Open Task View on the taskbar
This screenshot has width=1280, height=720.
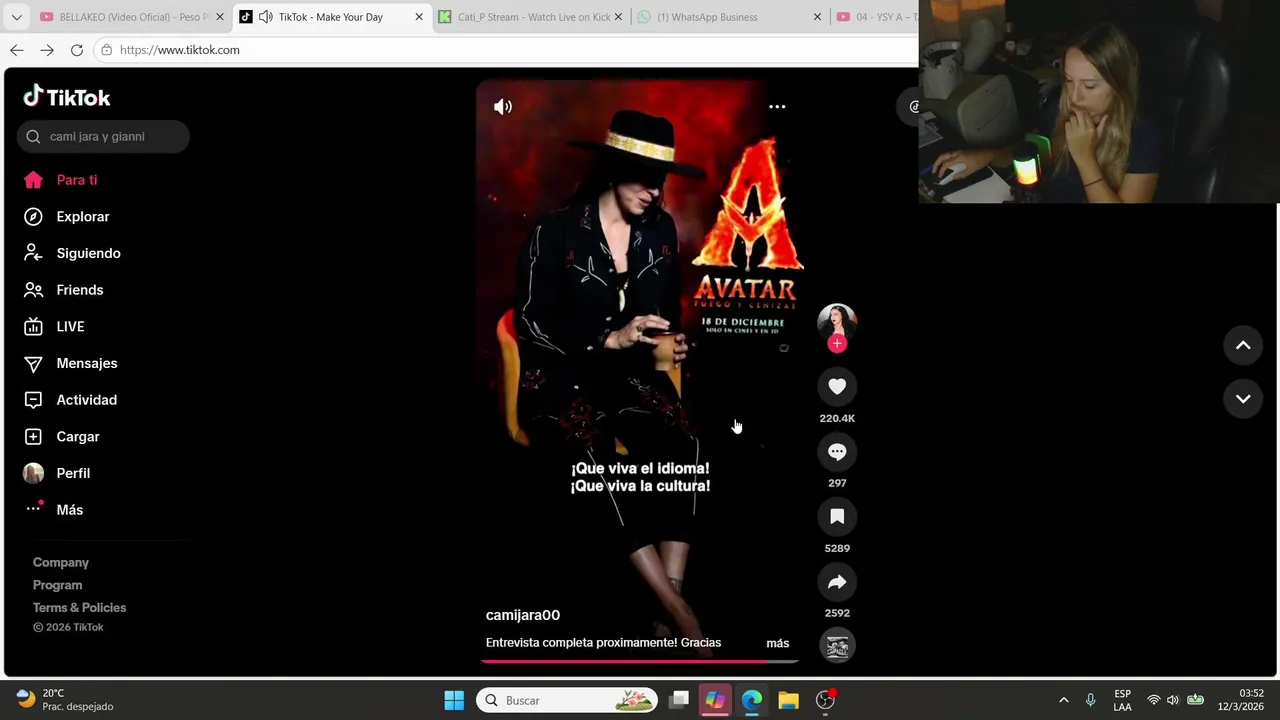(679, 700)
